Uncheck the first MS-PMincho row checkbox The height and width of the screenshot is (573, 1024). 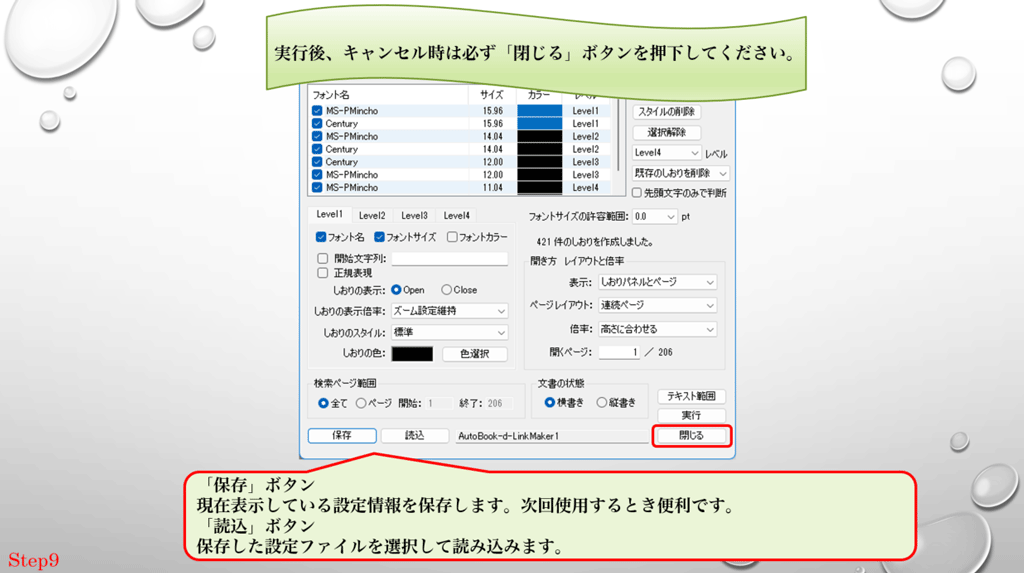tap(317, 111)
